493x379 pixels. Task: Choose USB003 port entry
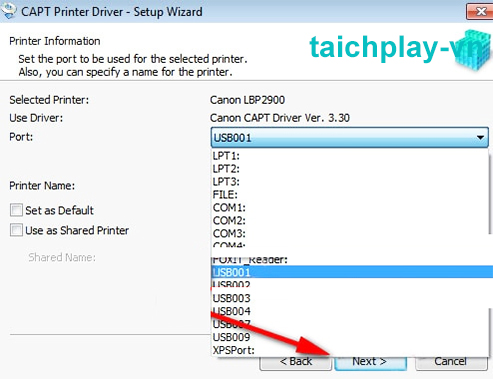pos(350,298)
